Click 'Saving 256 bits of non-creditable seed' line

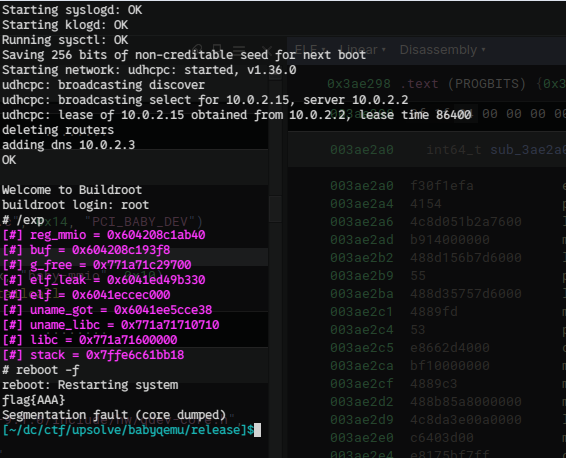coord(184,55)
